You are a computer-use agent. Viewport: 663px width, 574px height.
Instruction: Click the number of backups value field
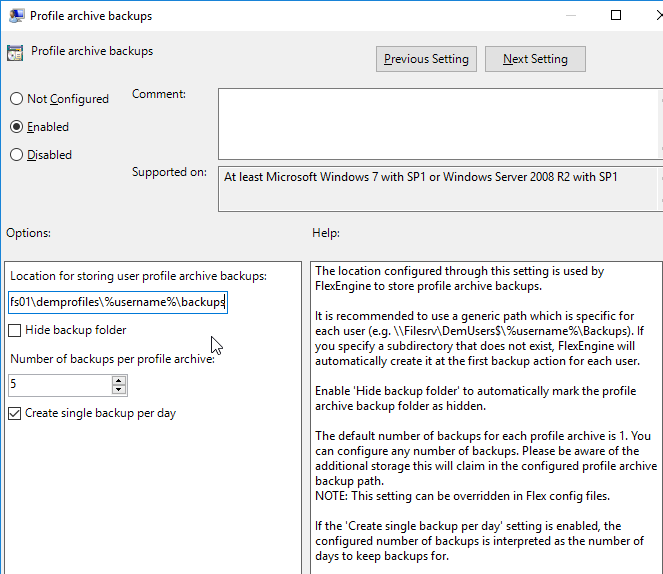point(60,385)
